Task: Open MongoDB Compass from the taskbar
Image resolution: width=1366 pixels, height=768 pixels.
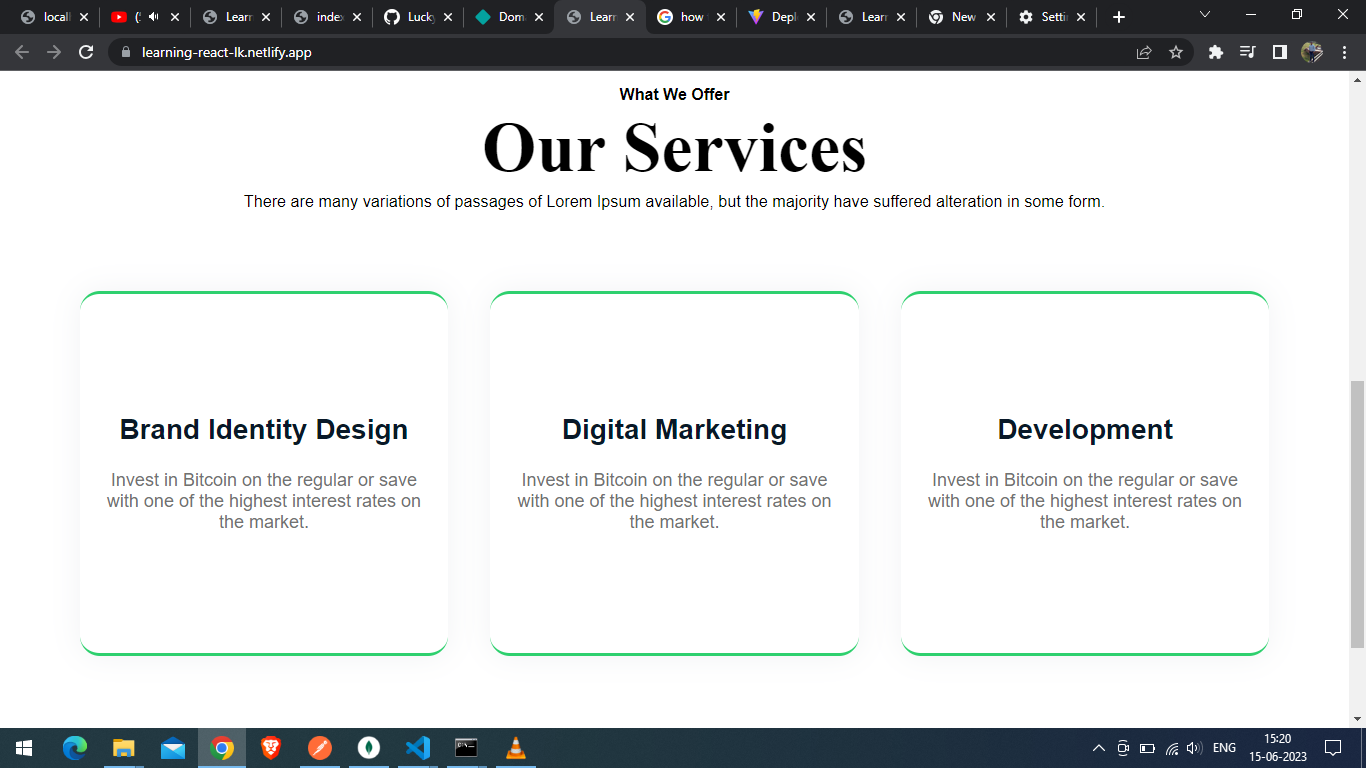Action: tap(369, 747)
